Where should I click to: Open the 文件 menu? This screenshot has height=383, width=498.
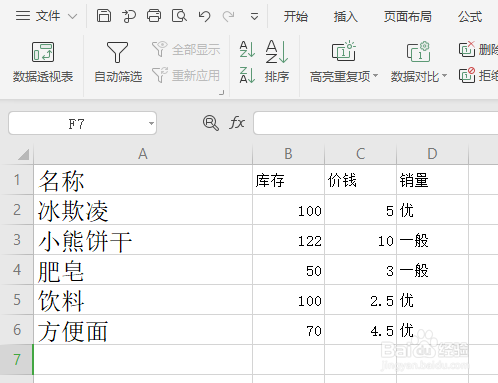point(38,16)
